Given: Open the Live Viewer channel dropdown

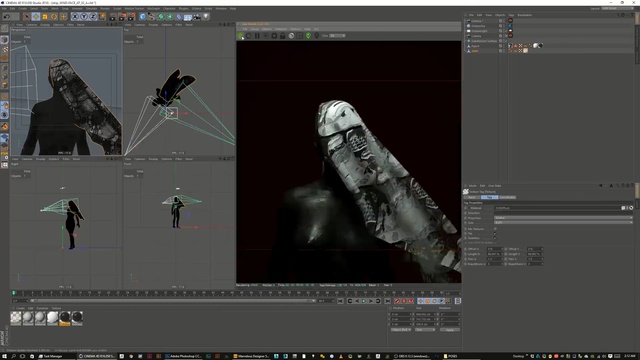Looking at the screenshot, I should click(x=337, y=36).
